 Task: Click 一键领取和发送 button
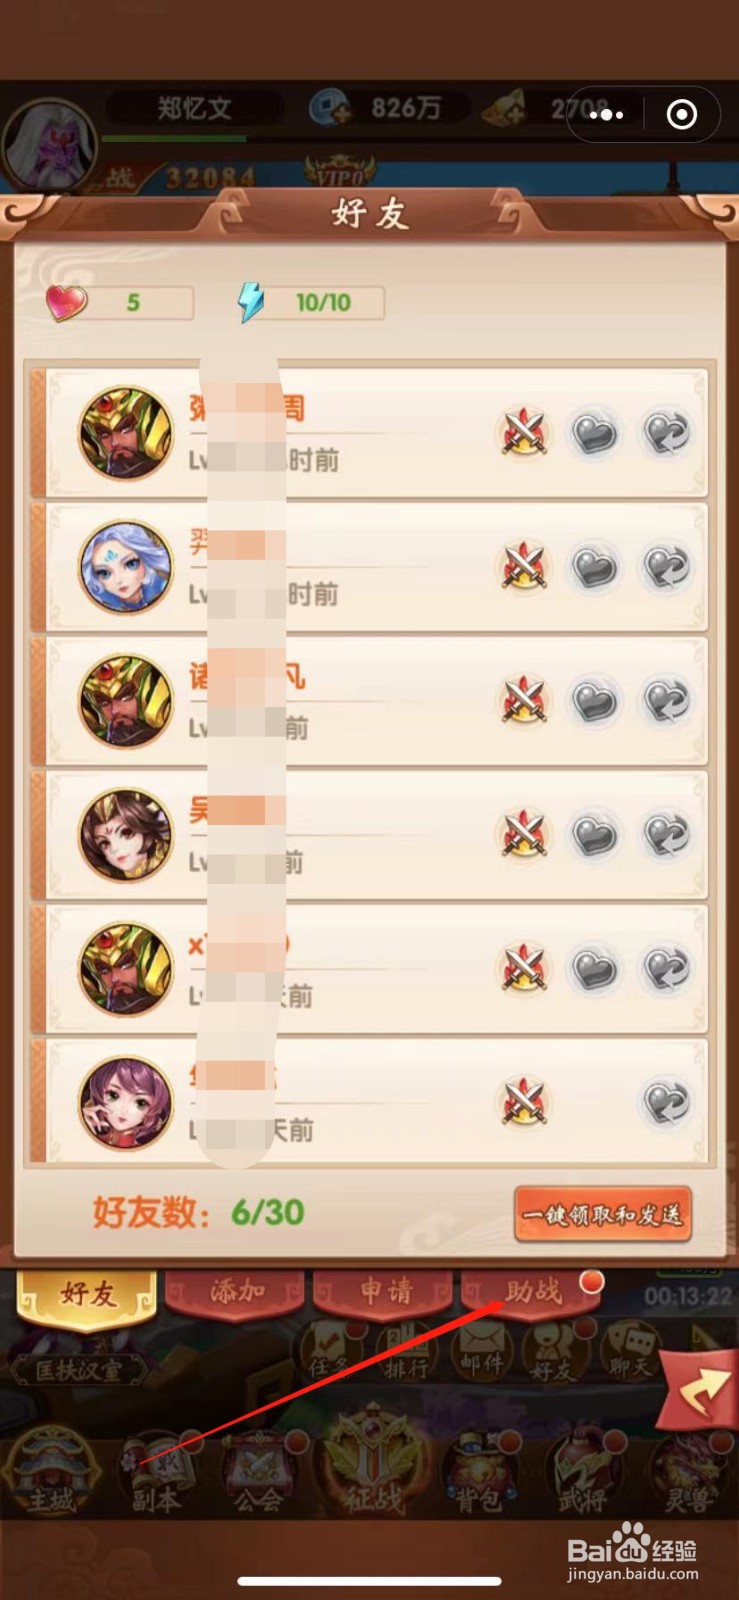coord(603,1215)
